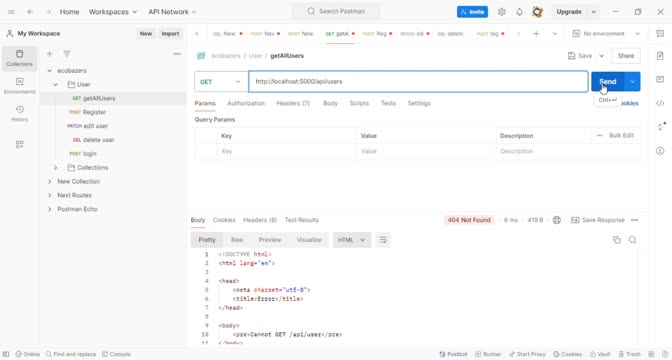Click the Search Postman box
Screen dimensions: 672x360
click(336, 12)
